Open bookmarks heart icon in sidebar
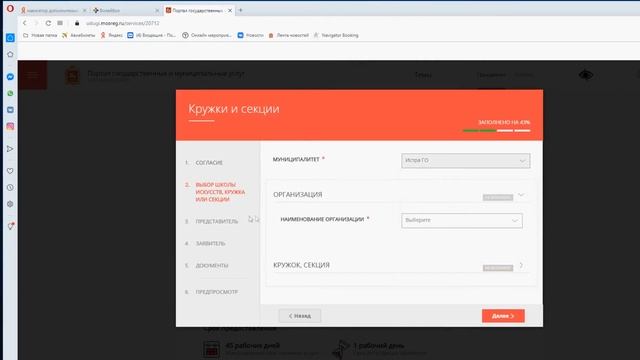The image size is (640, 360). [x=10, y=171]
